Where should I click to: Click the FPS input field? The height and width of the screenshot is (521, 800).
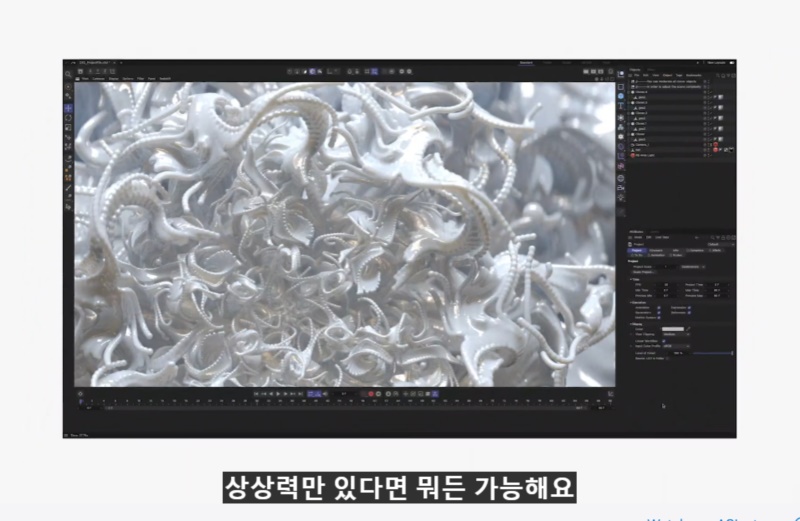click(x=666, y=285)
